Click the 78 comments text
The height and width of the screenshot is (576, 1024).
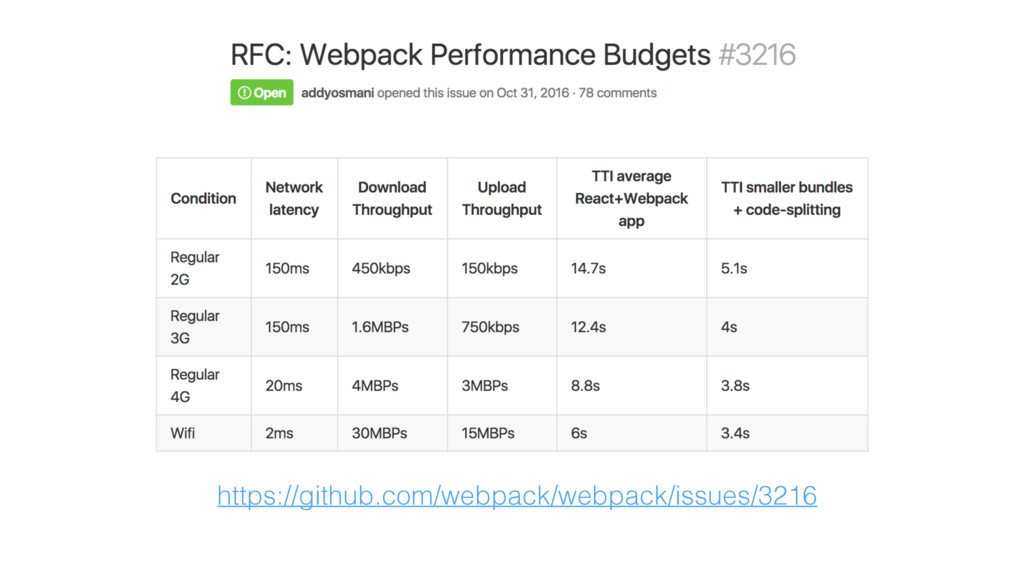coord(618,93)
